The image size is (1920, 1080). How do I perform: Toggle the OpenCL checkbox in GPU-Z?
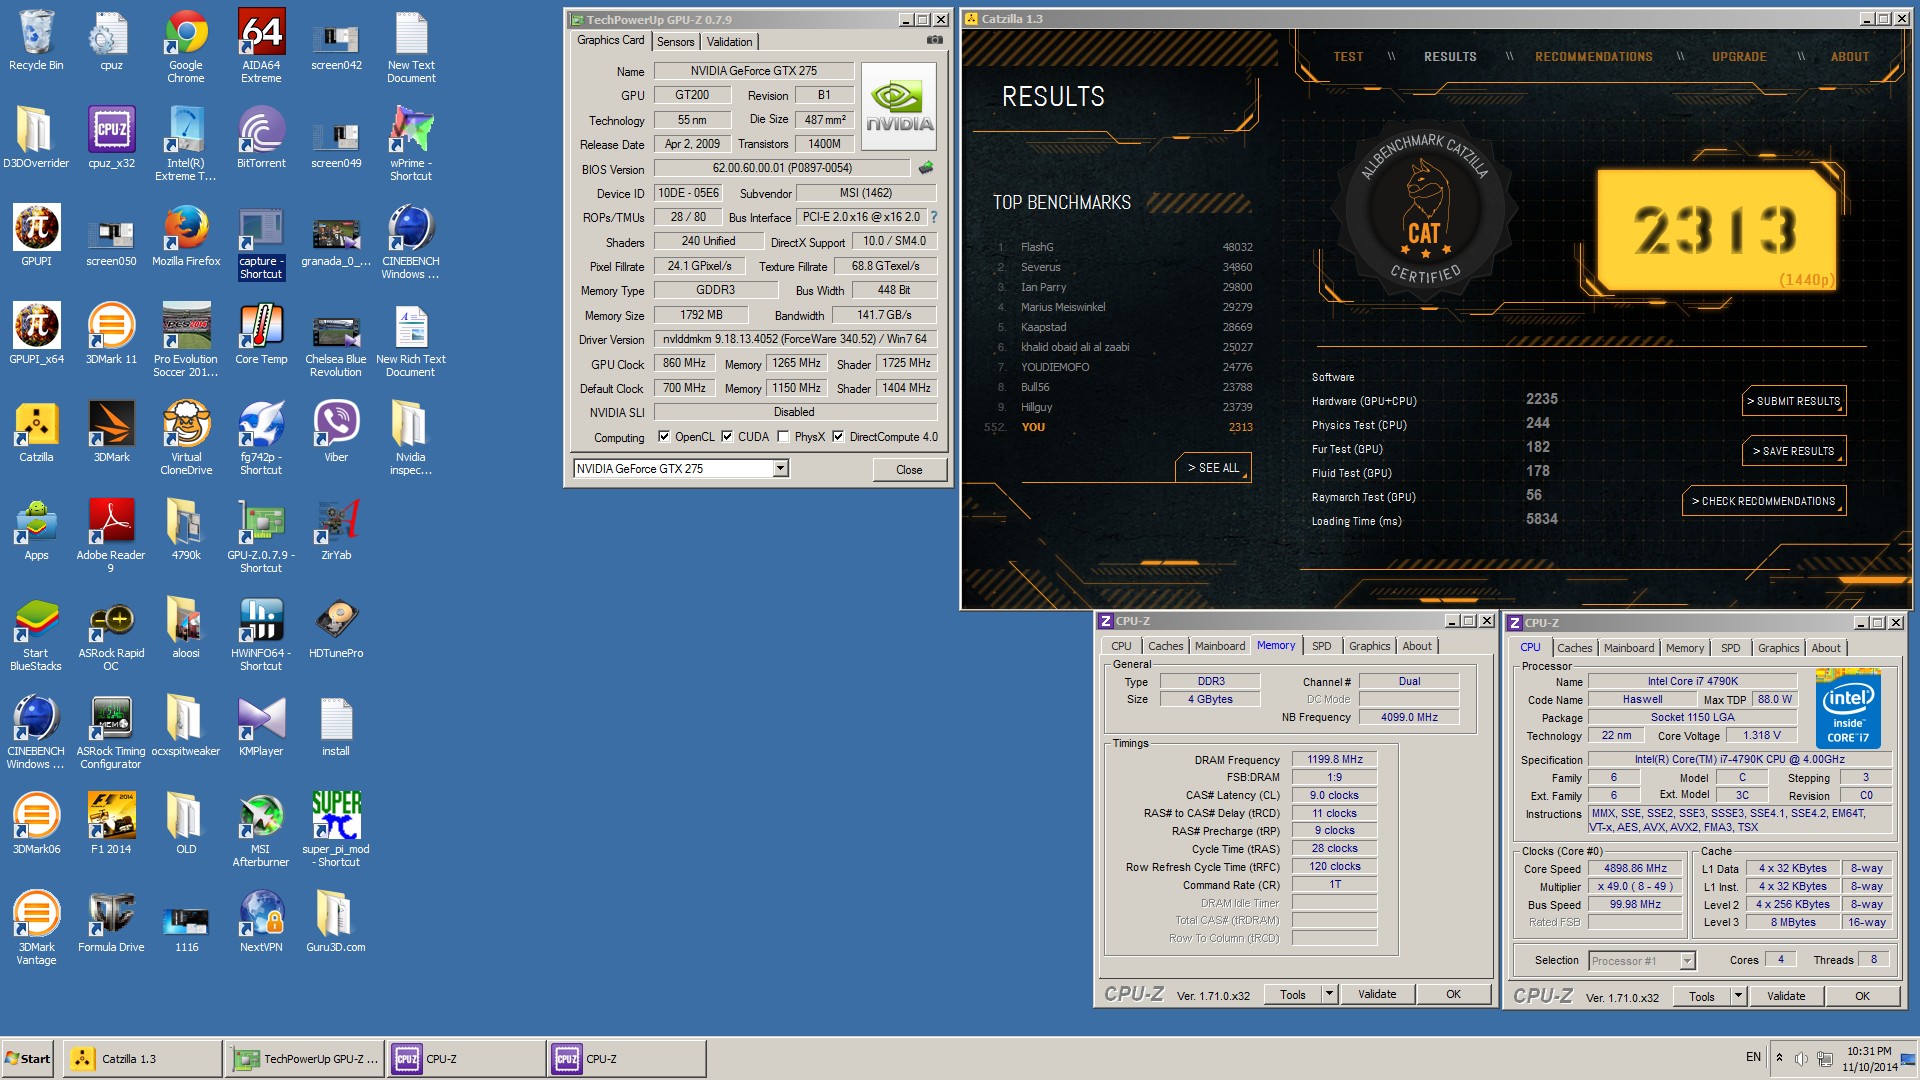[664, 436]
